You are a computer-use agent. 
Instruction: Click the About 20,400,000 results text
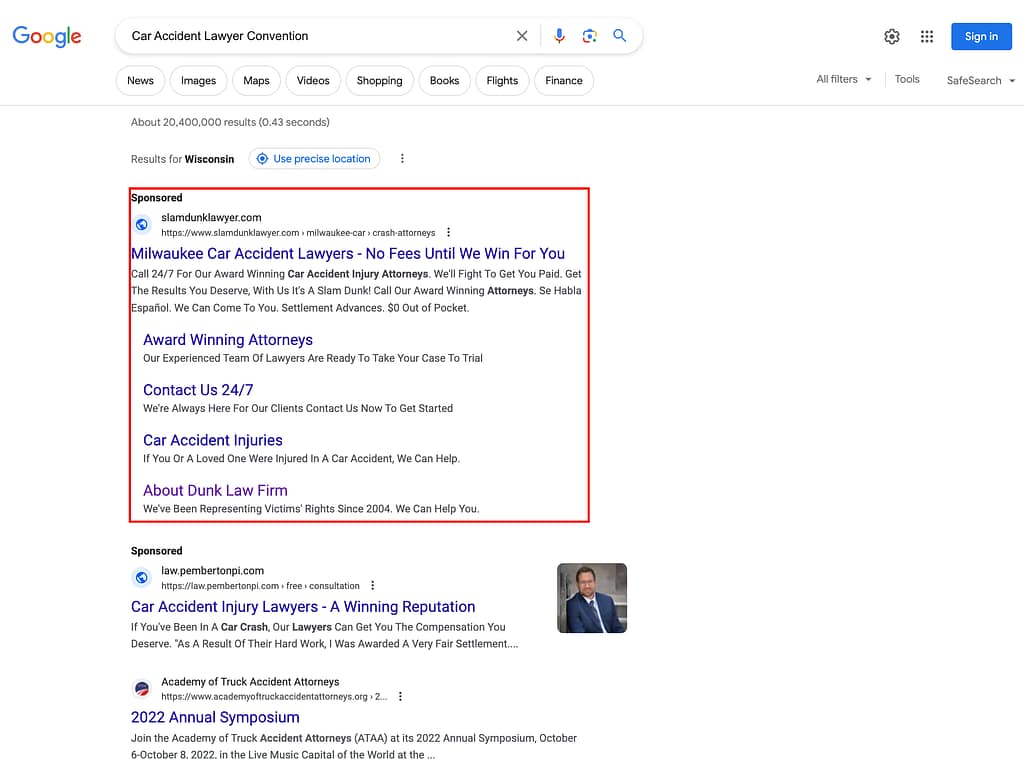tap(230, 122)
